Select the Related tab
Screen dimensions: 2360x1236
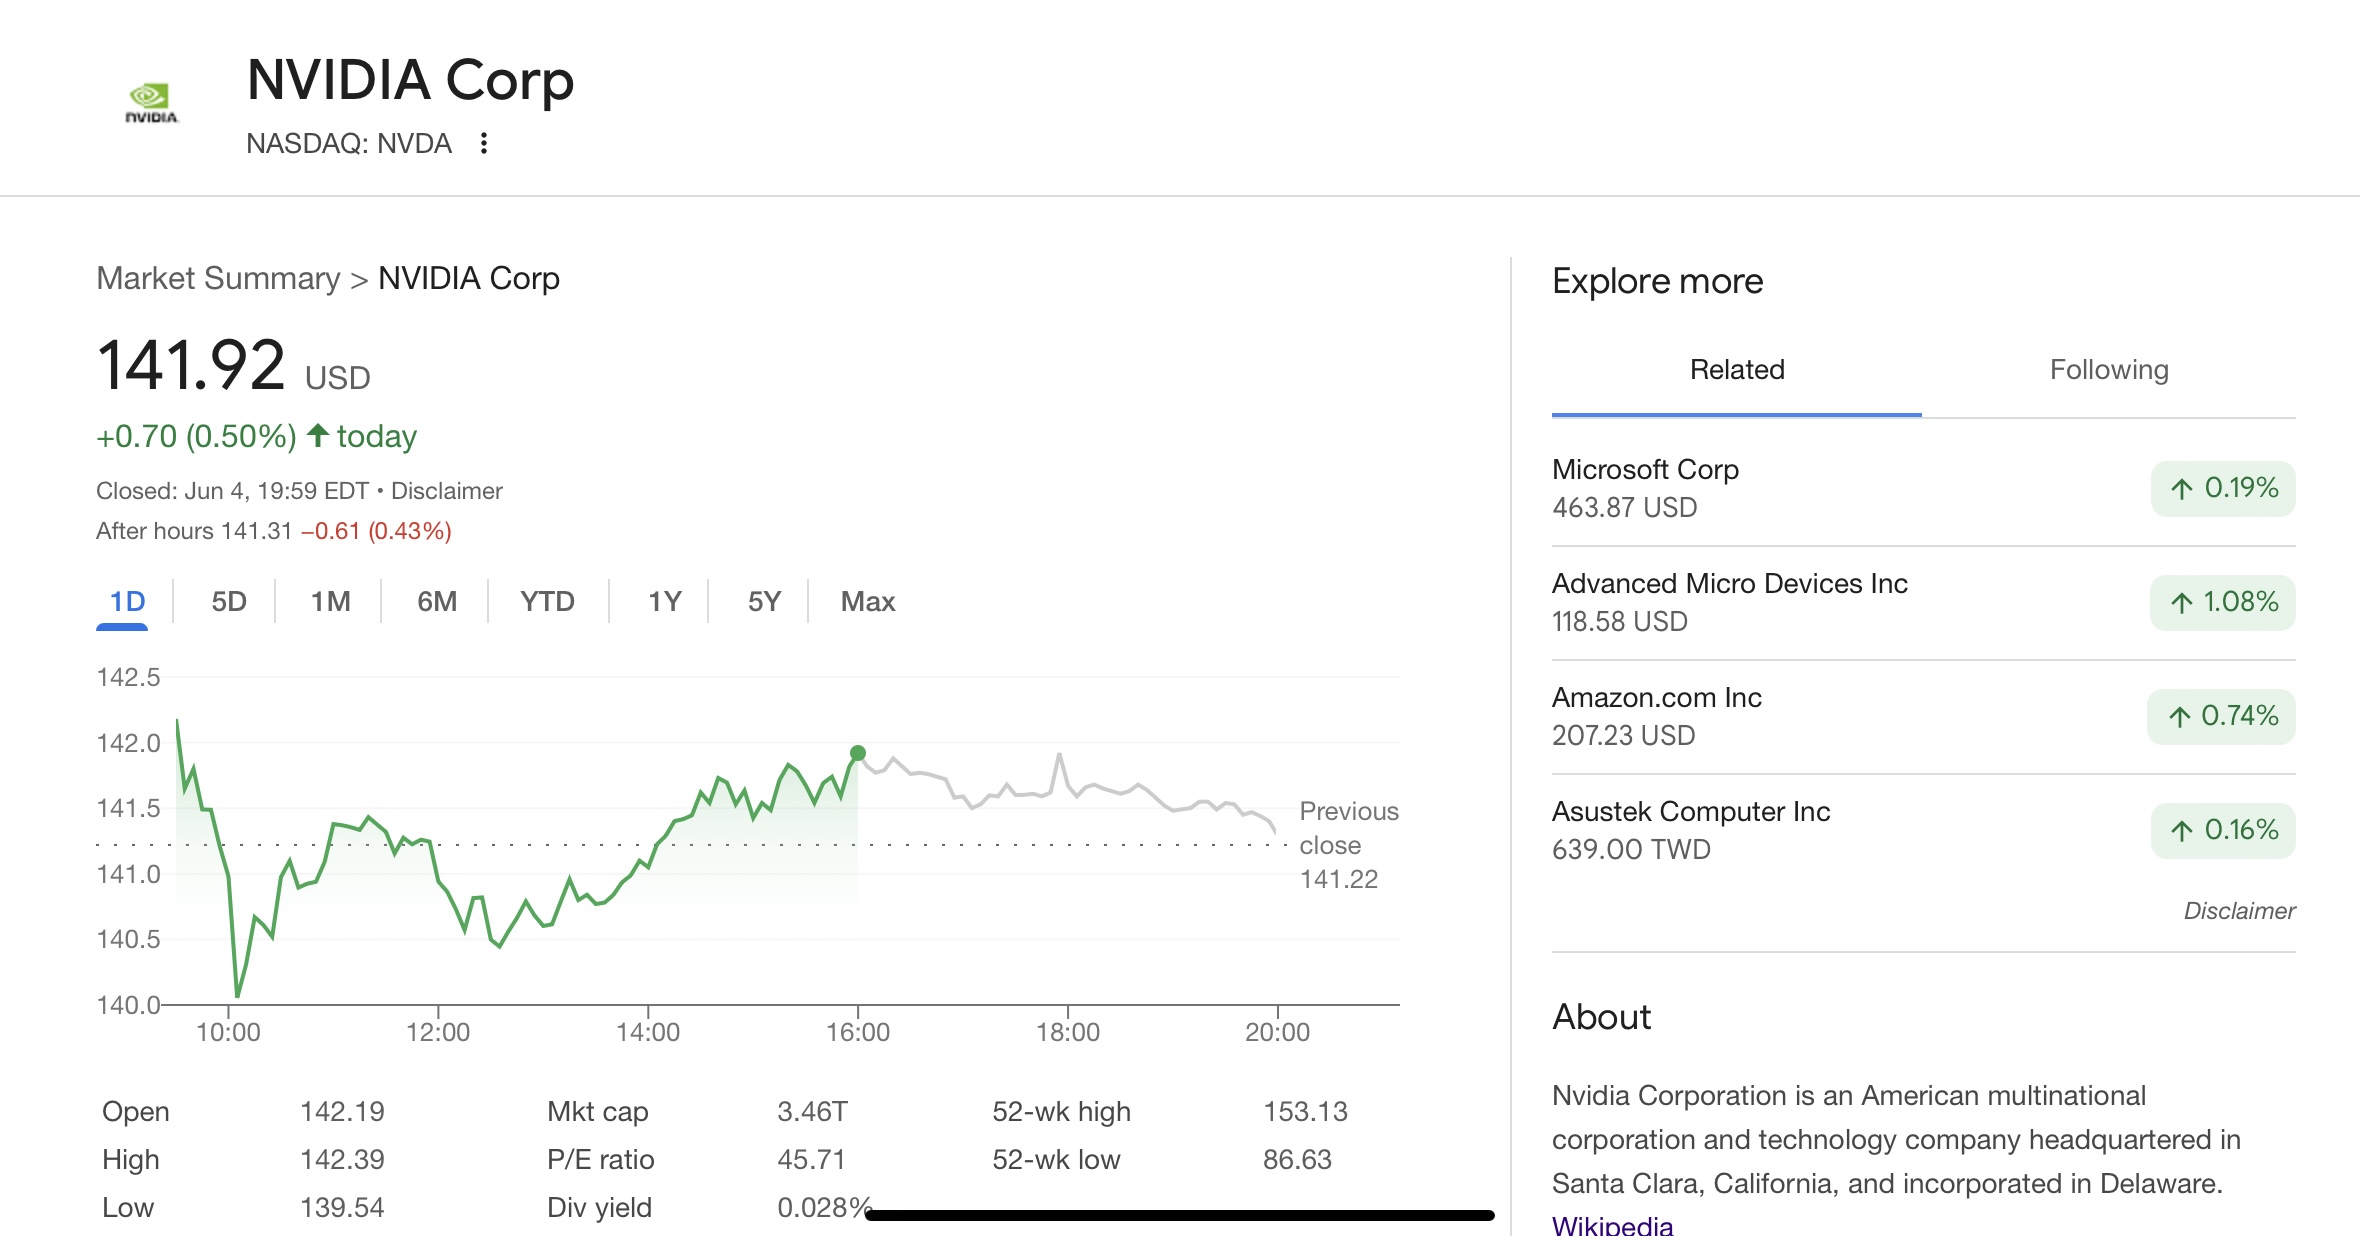pyautogui.click(x=1736, y=370)
